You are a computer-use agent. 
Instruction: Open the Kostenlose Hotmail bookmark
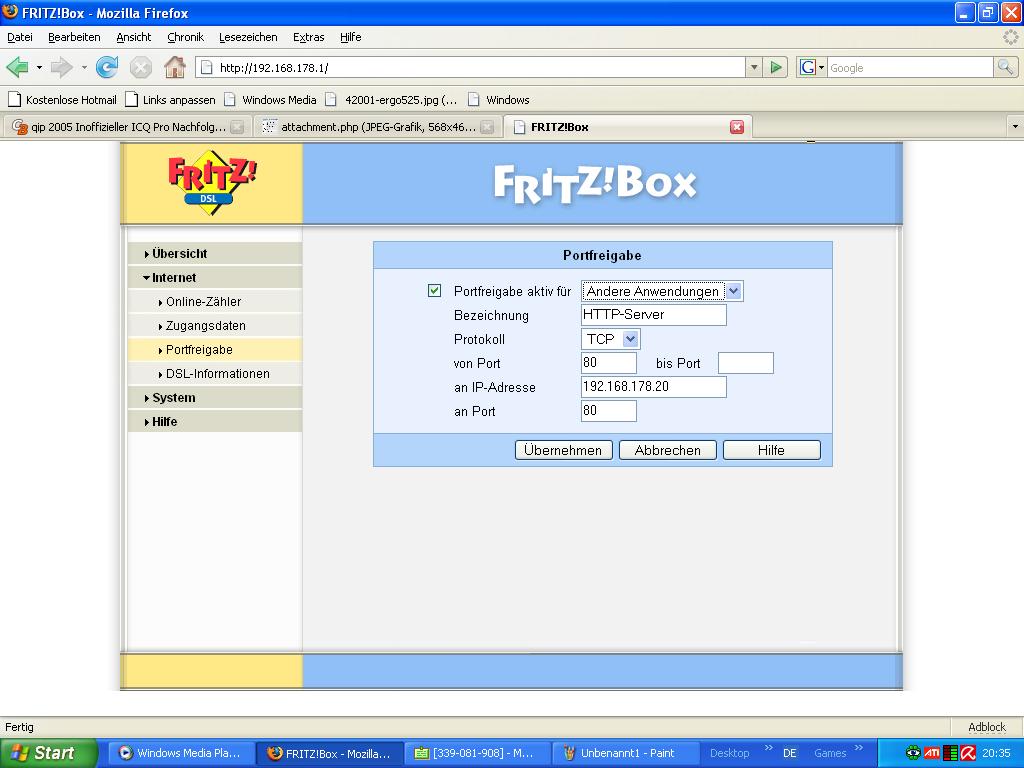[x=62, y=100]
